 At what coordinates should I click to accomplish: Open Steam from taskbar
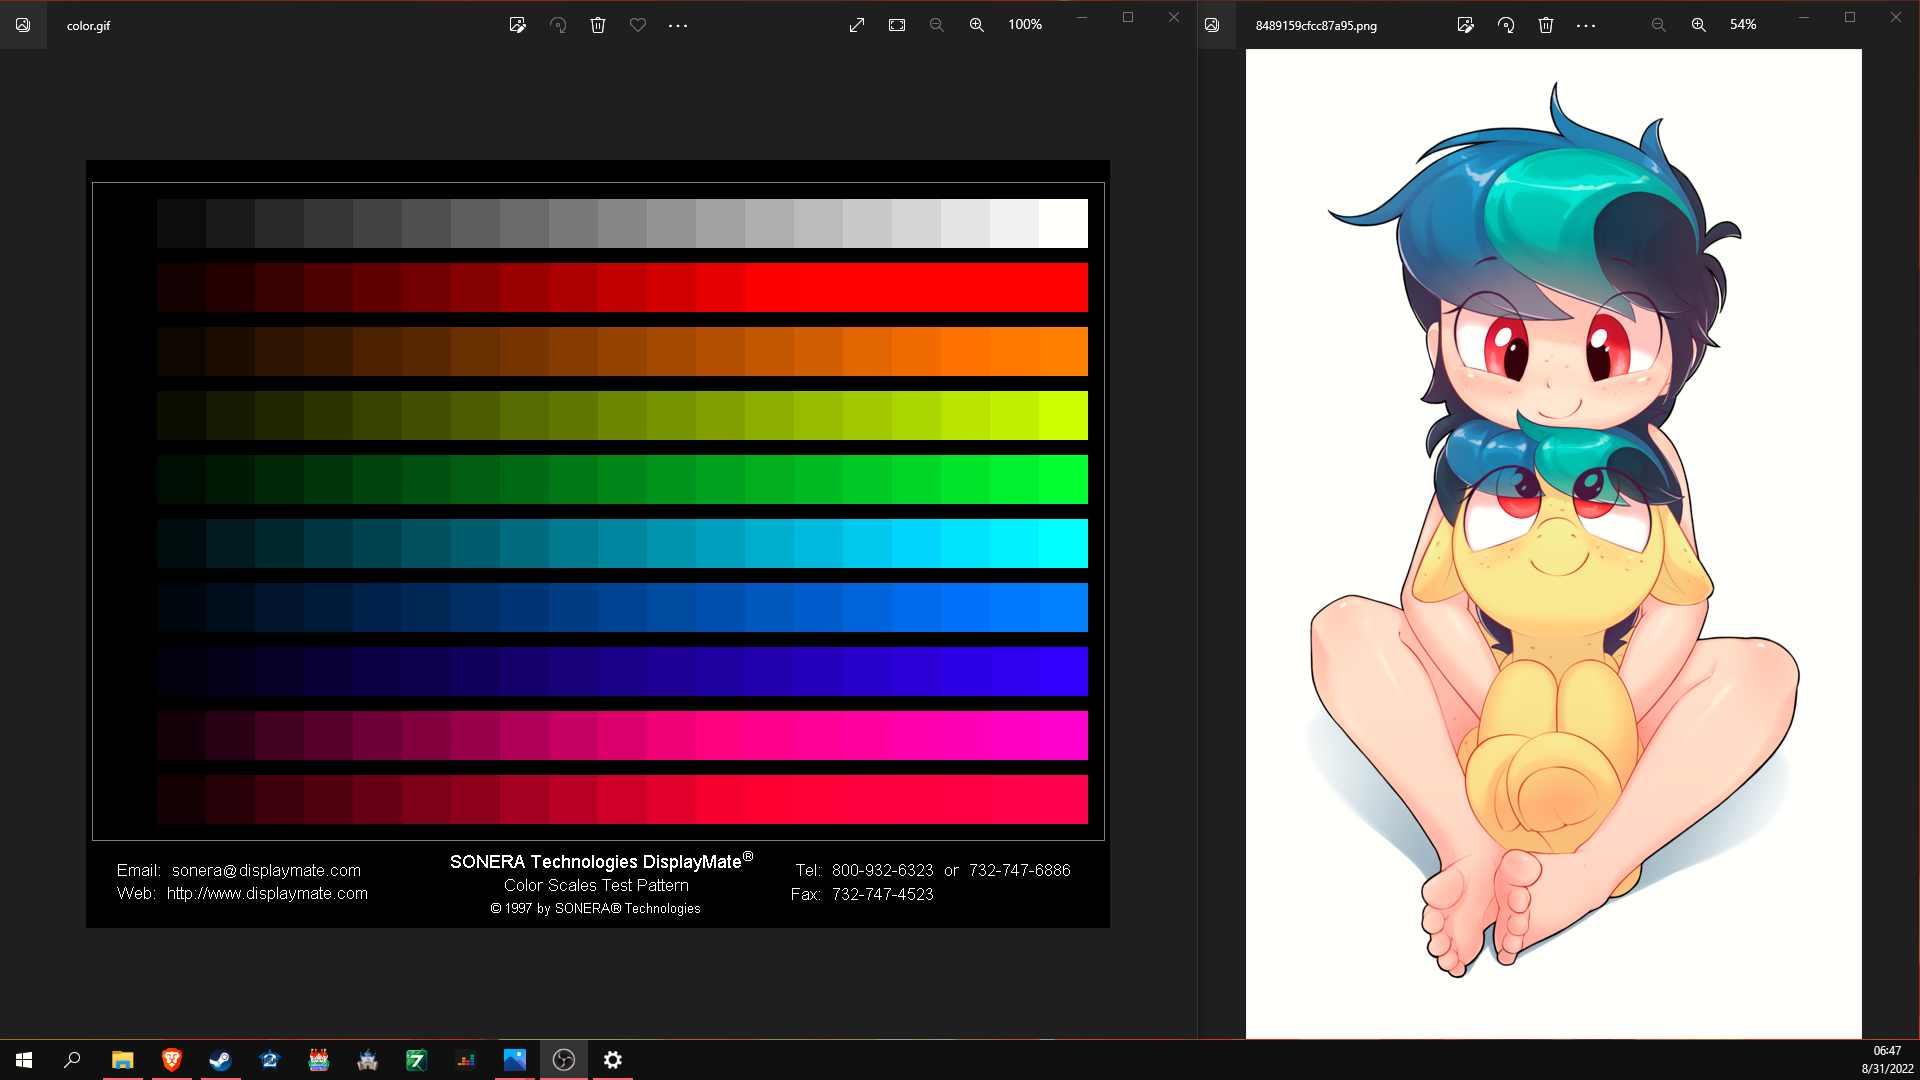pyautogui.click(x=220, y=1060)
